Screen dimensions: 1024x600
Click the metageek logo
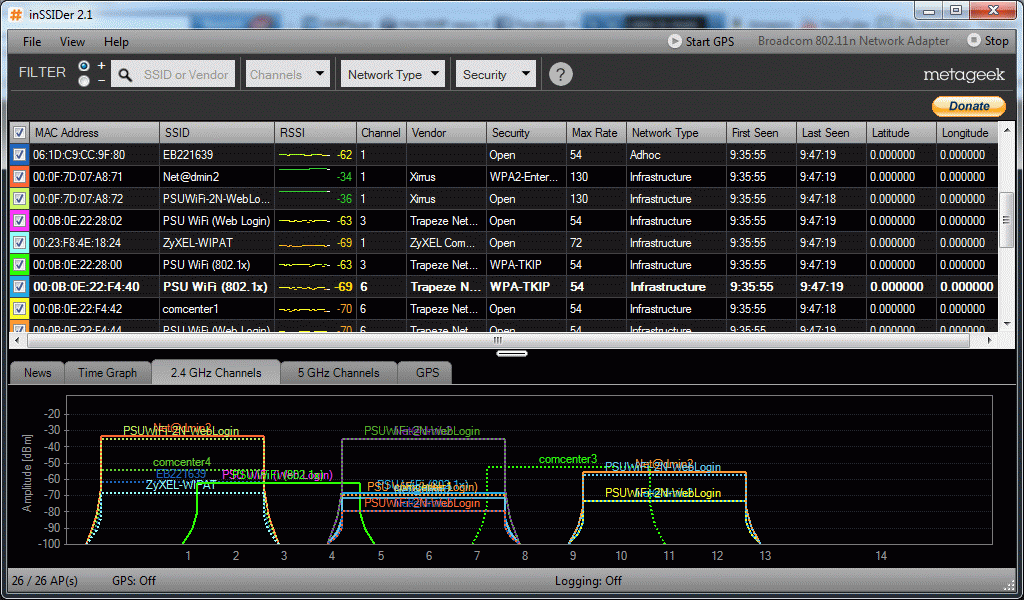point(963,75)
